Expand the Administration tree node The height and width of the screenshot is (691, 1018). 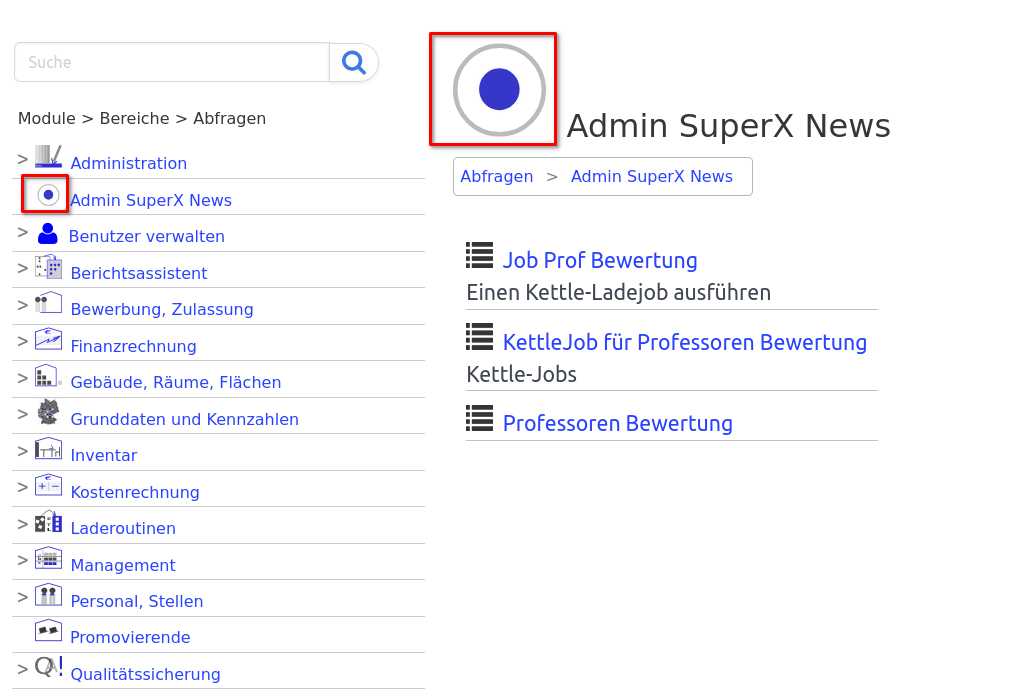coord(23,159)
